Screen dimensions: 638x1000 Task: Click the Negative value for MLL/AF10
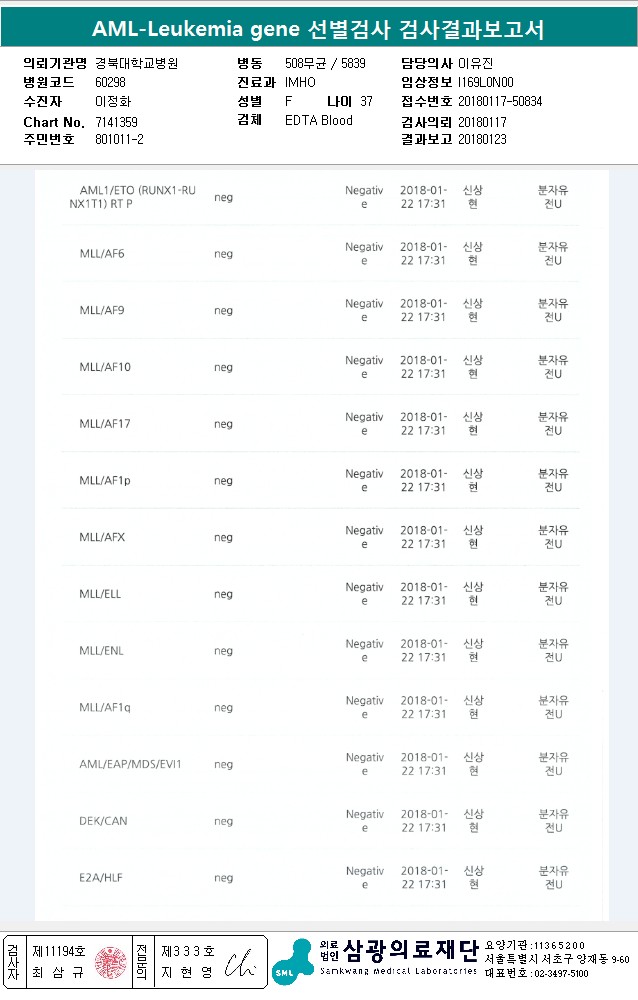(x=364, y=367)
